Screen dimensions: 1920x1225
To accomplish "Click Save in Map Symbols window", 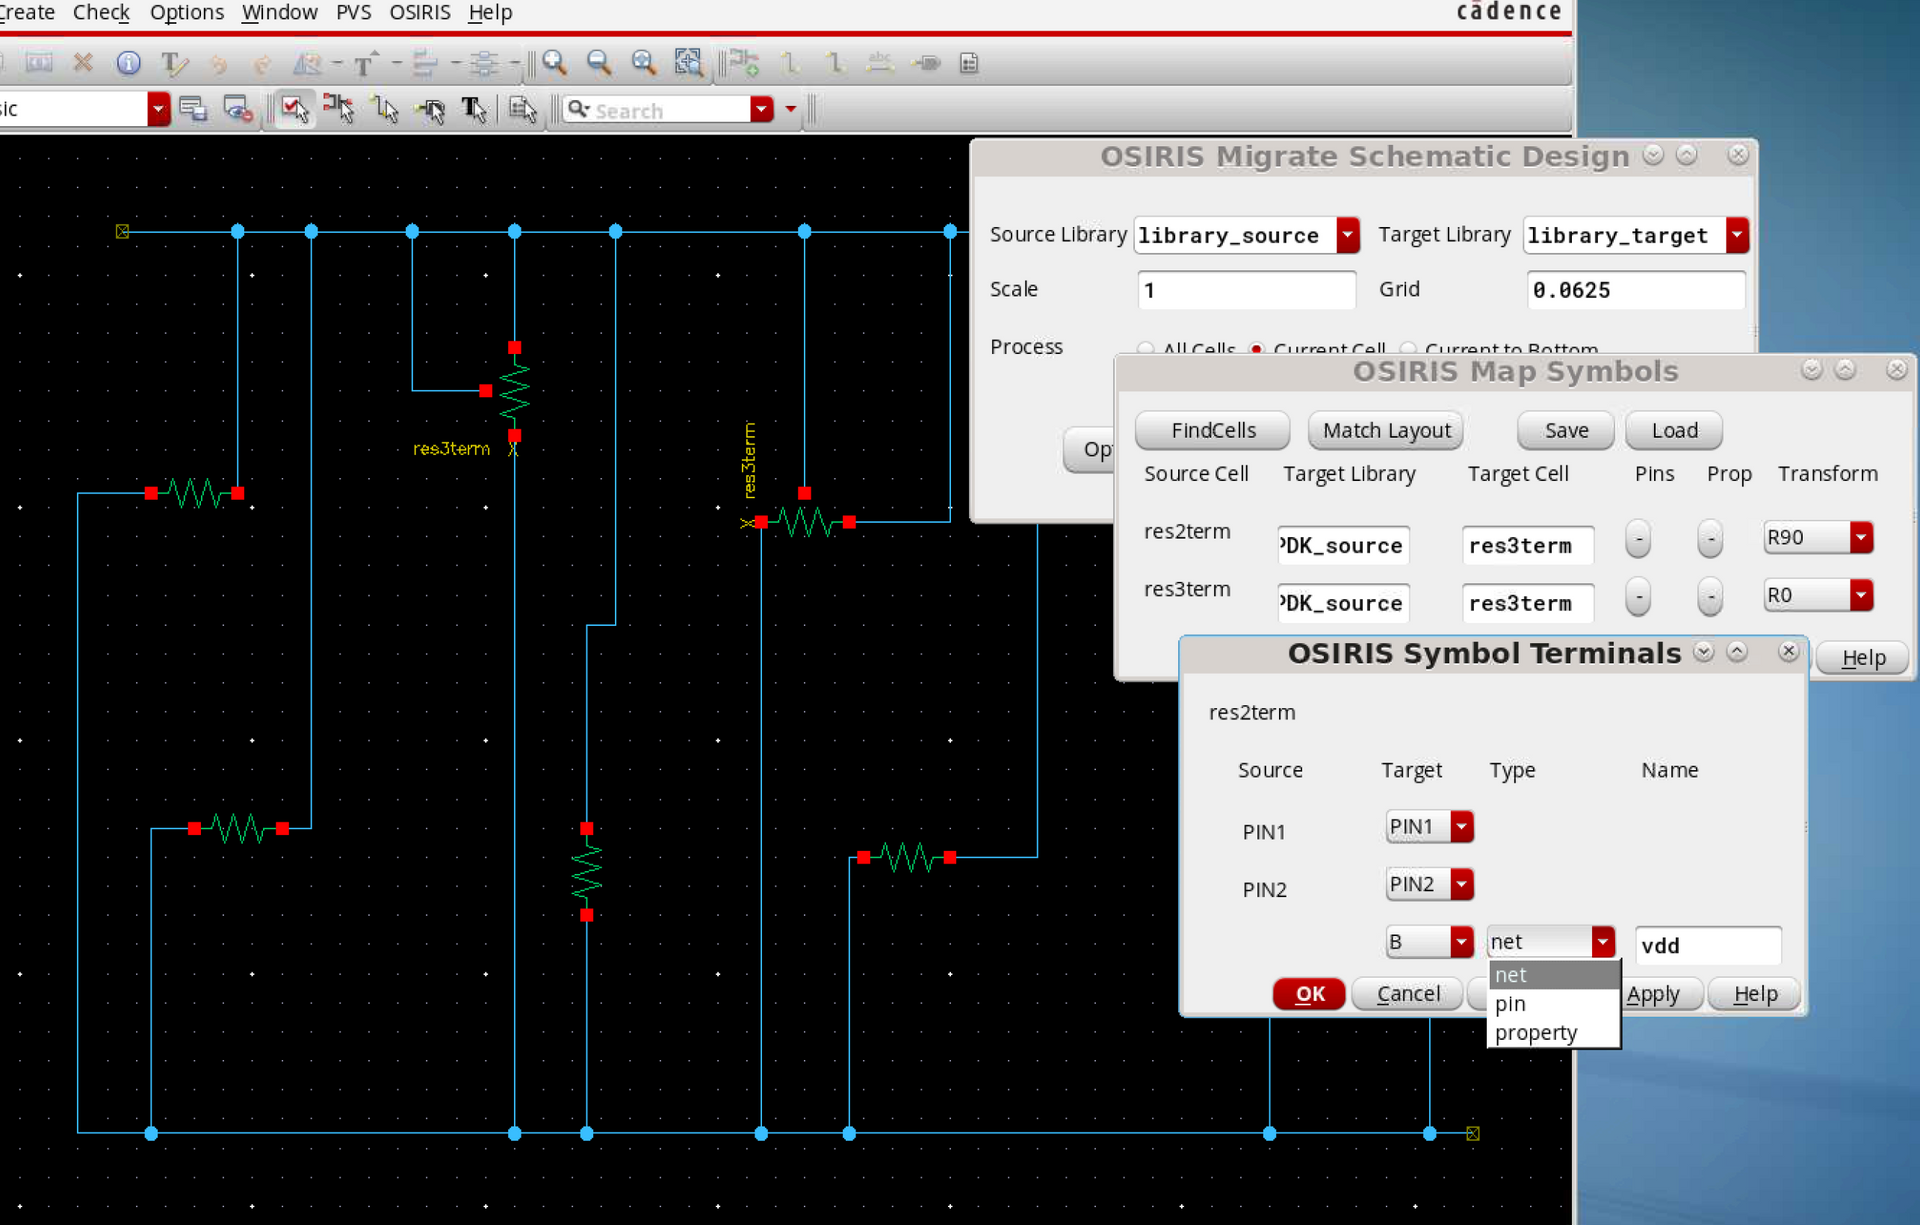I will [x=1566, y=431].
